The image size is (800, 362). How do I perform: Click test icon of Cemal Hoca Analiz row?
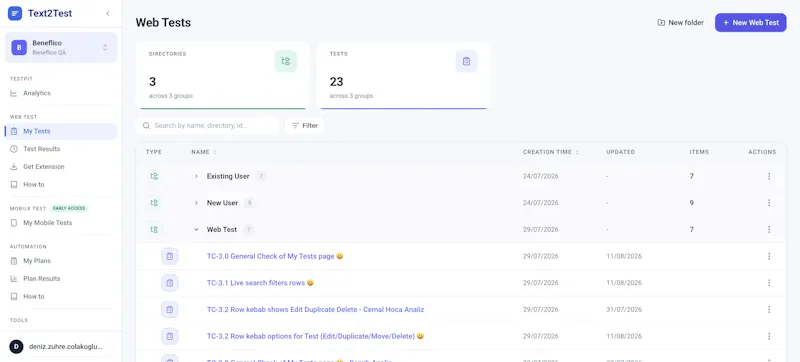click(x=170, y=309)
